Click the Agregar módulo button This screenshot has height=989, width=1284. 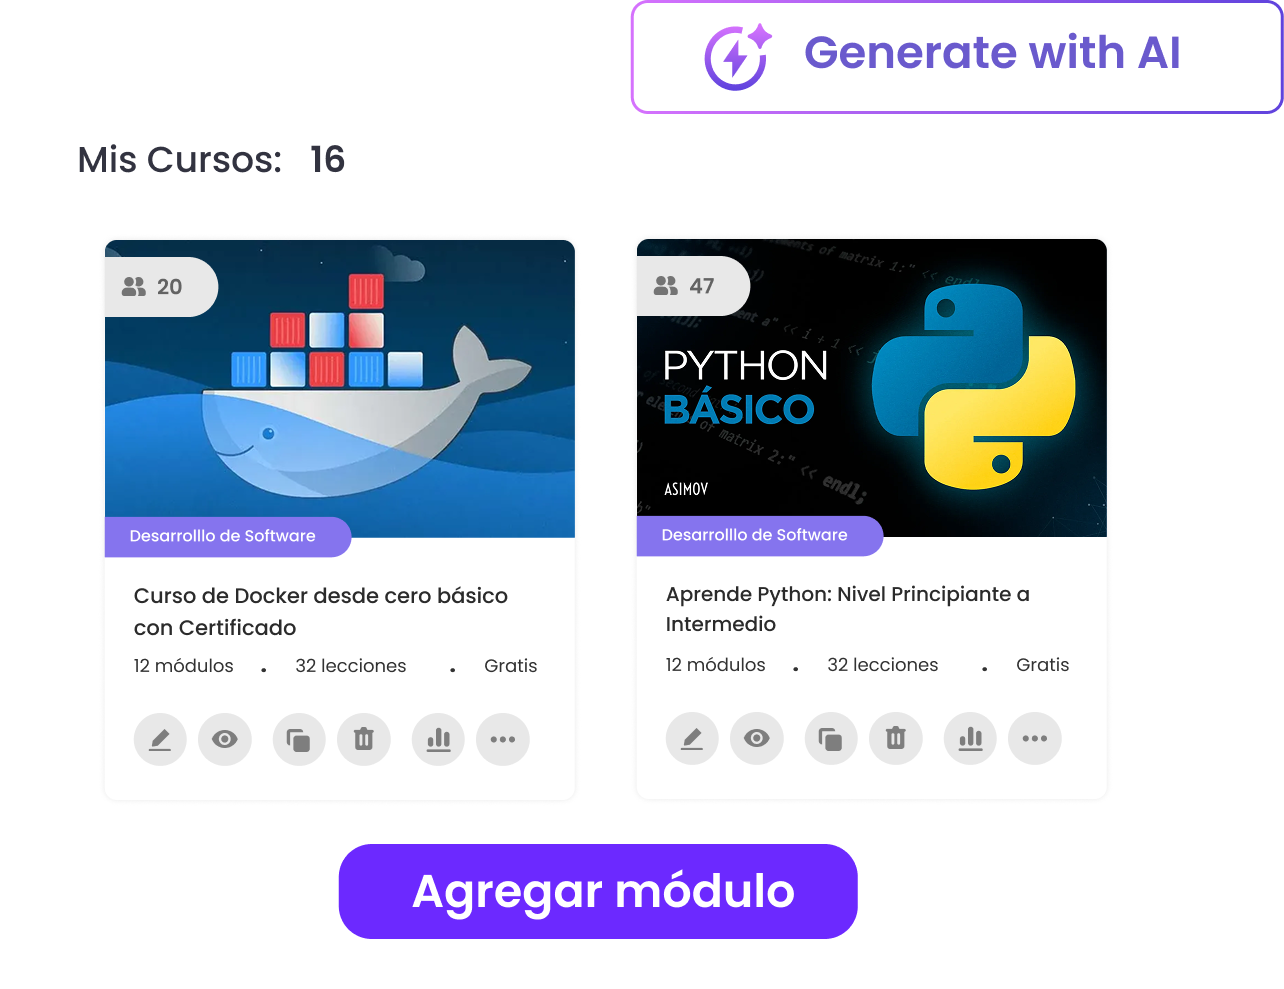598,891
